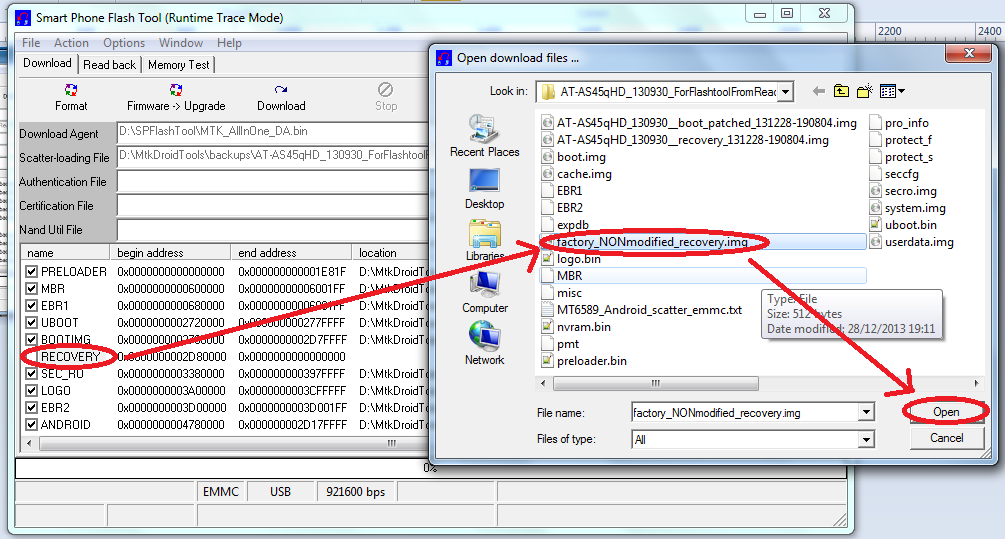
Task: Click file list horizontal scrollbar thumb
Action: click(656, 383)
